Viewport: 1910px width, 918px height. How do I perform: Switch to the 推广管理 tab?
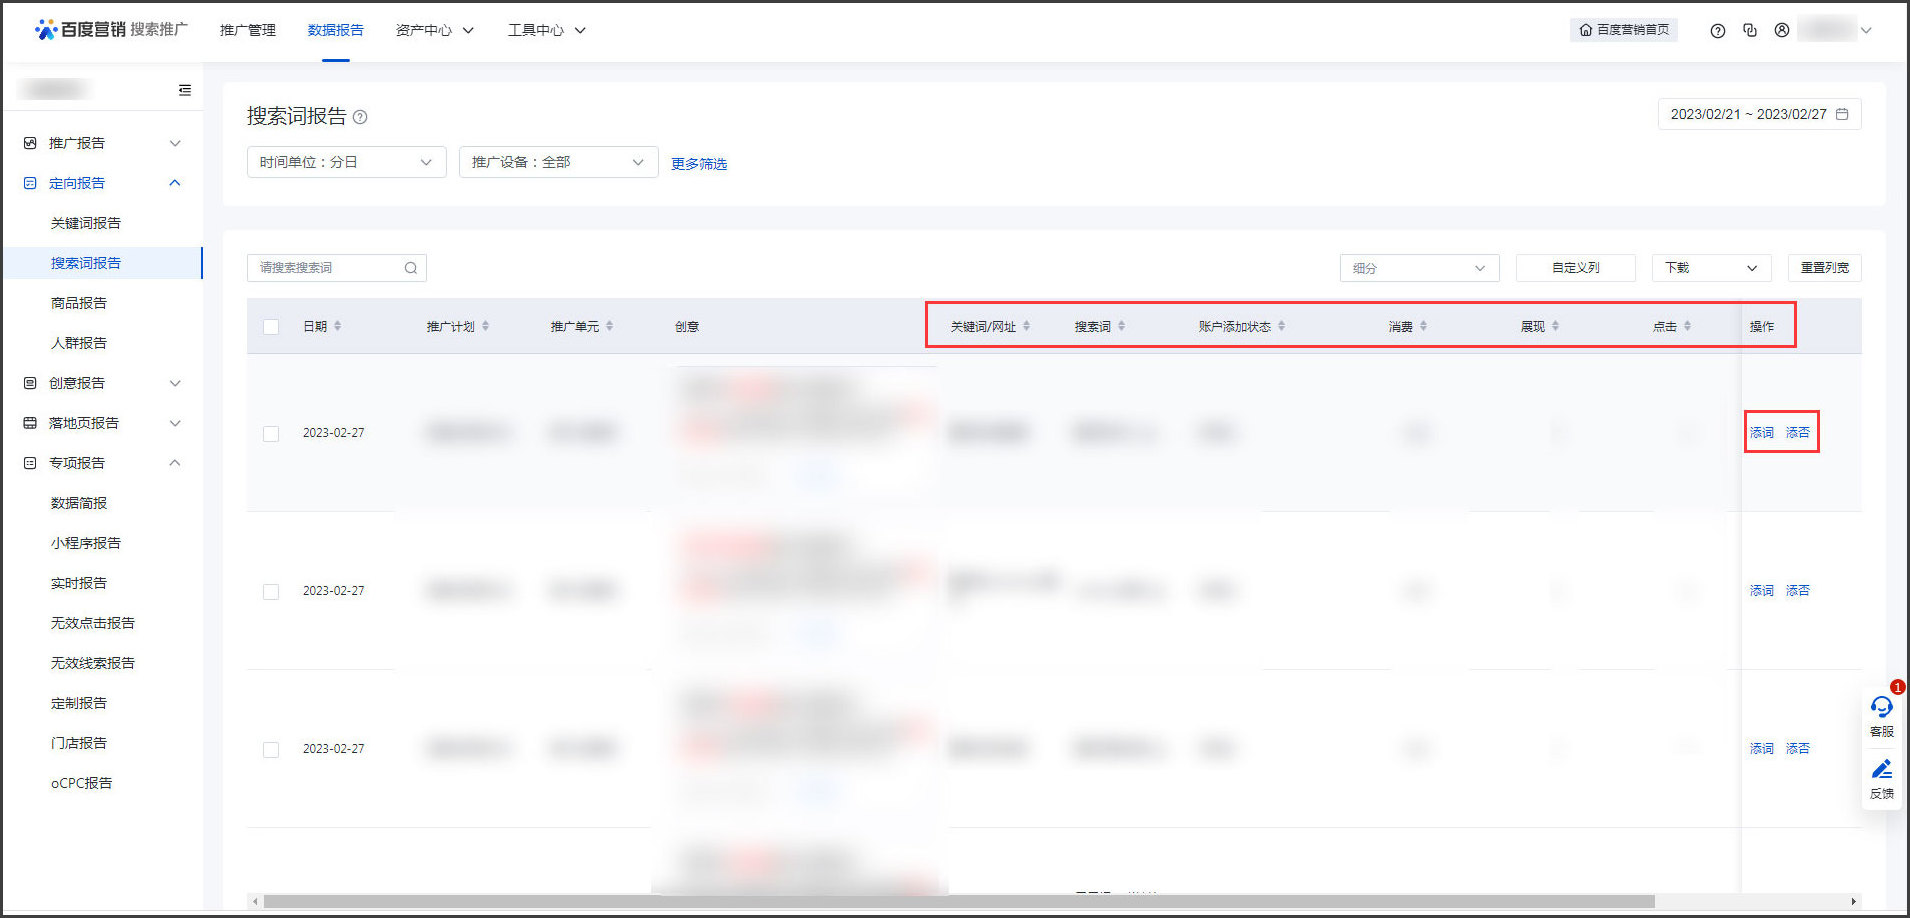pos(247,30)
